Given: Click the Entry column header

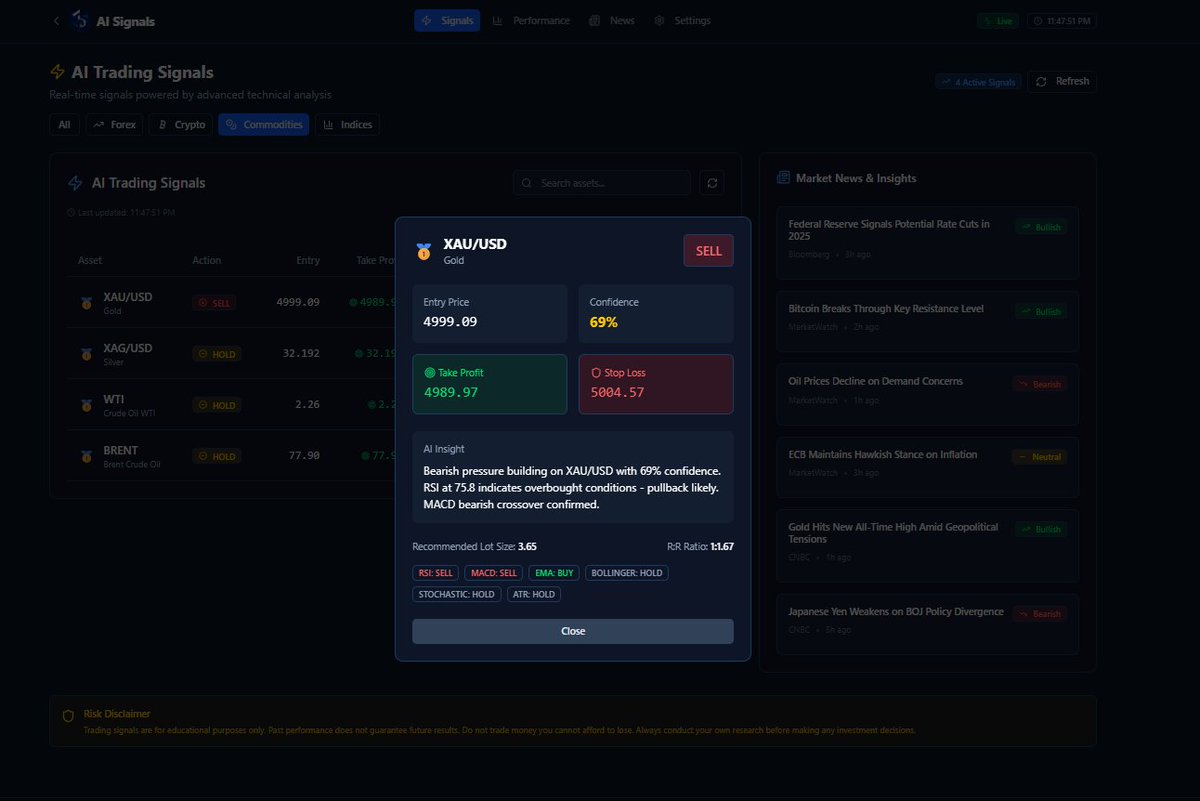Looking at the screenshot, I should click(308, 260).
